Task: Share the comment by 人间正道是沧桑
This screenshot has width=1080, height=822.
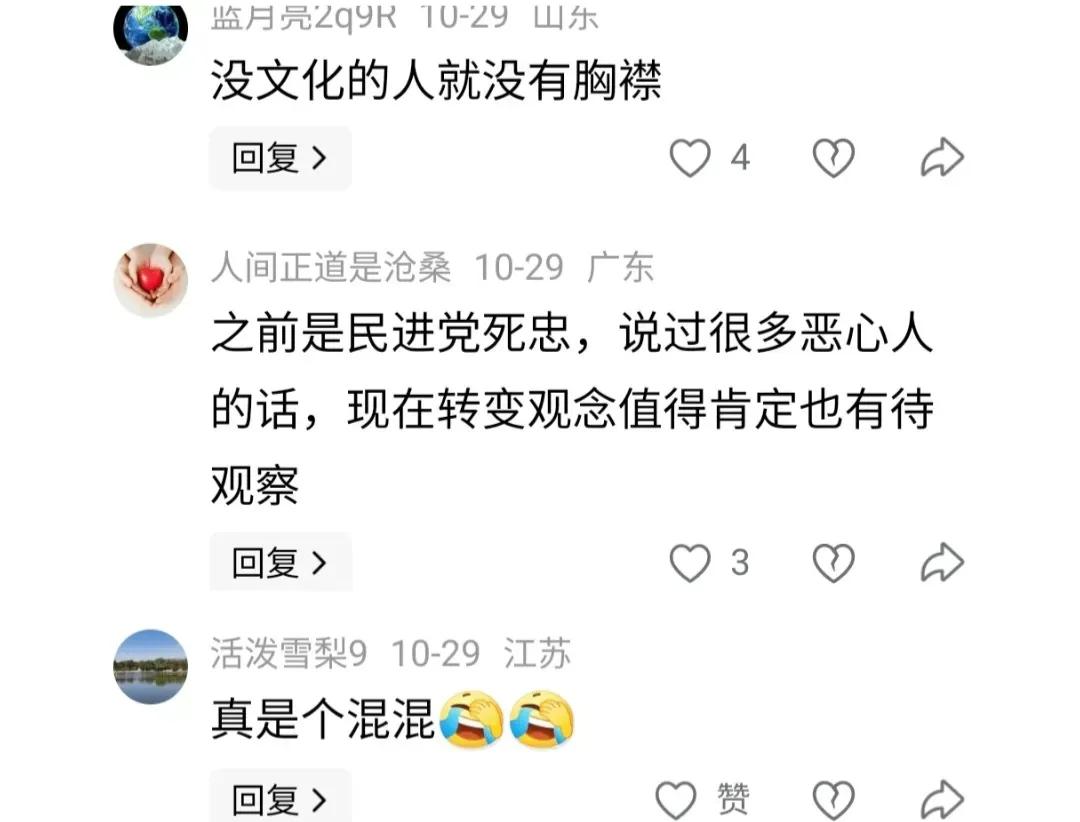Action: click(942, 563)
